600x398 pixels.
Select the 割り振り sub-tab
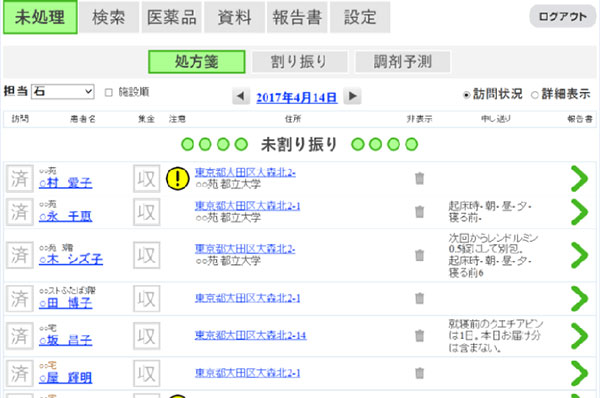[299, 62]
